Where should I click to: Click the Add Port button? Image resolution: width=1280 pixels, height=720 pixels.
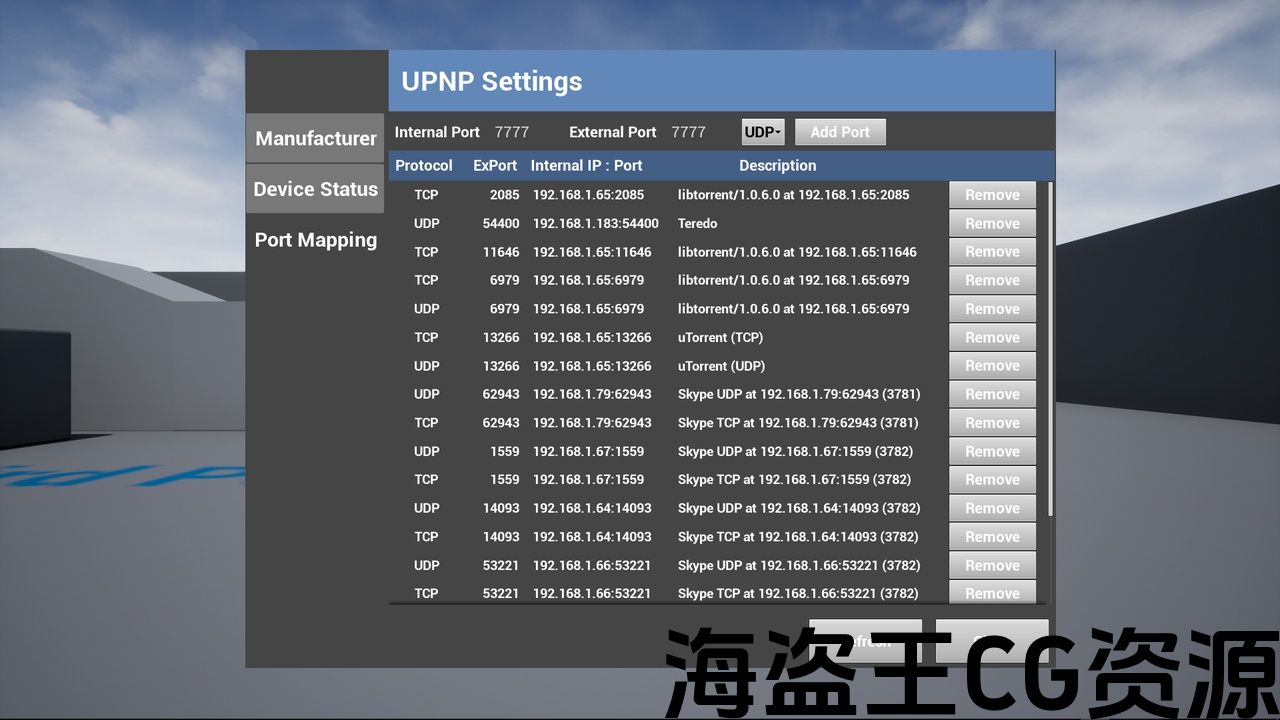coord(840,132)
